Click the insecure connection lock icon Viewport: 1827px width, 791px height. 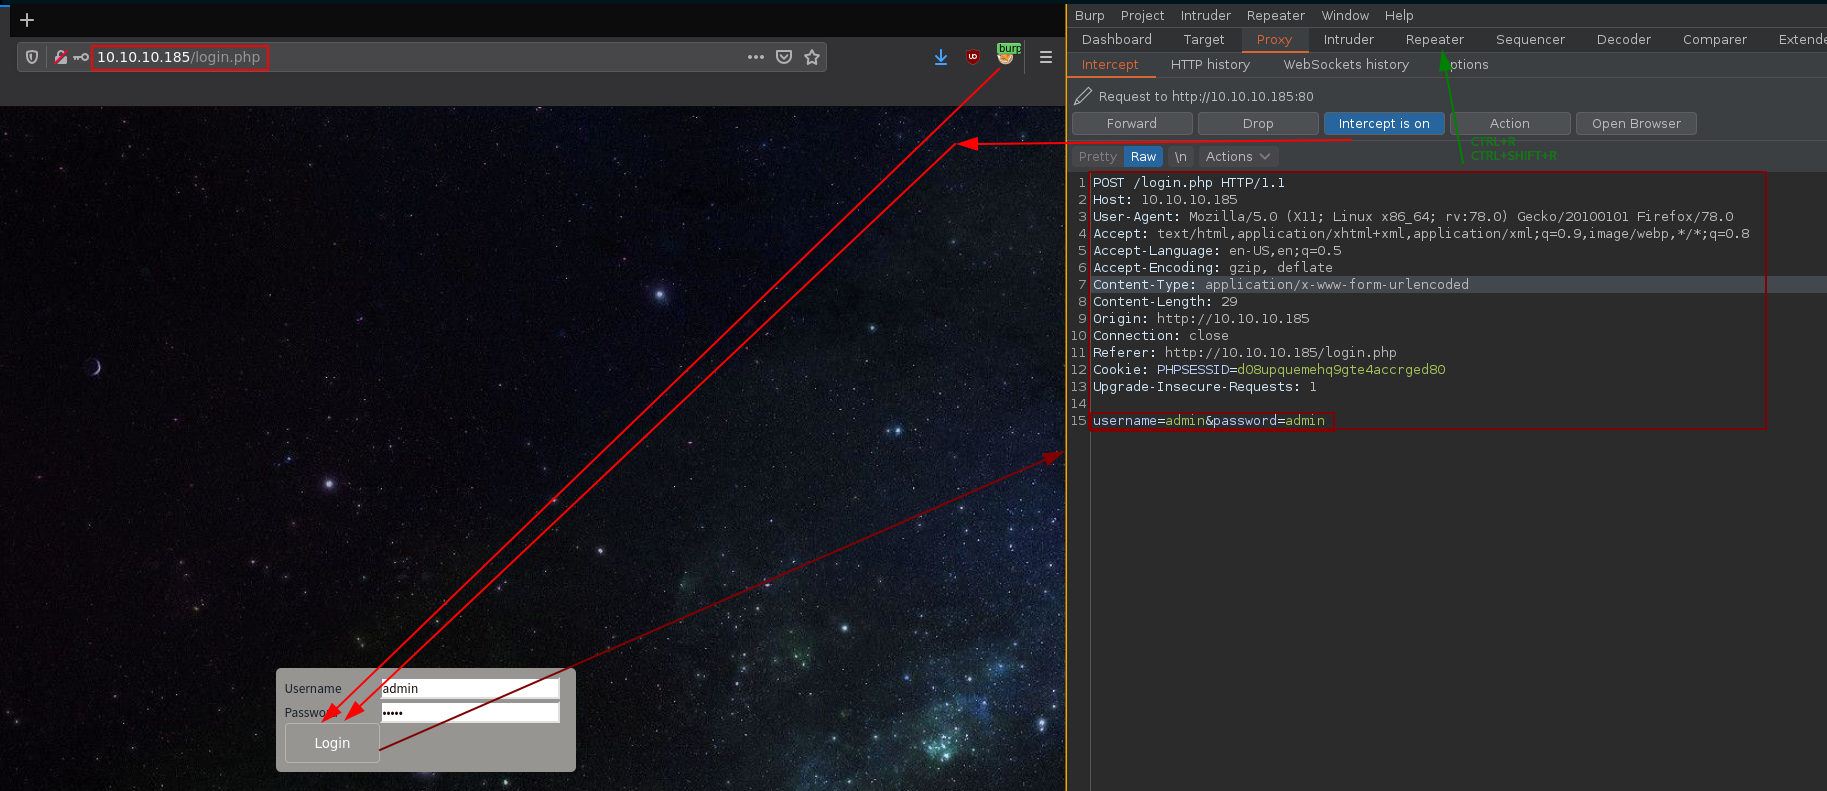pyautogui.click(x=61, y=57)
